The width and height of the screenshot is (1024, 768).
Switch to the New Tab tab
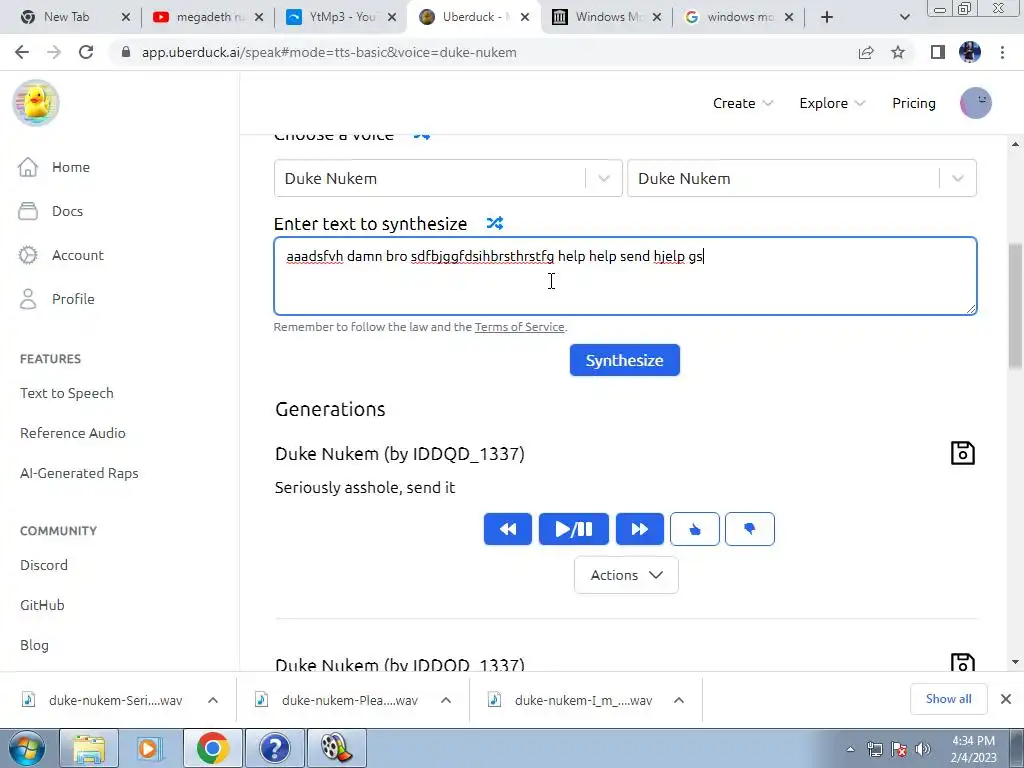pos(65,17)
